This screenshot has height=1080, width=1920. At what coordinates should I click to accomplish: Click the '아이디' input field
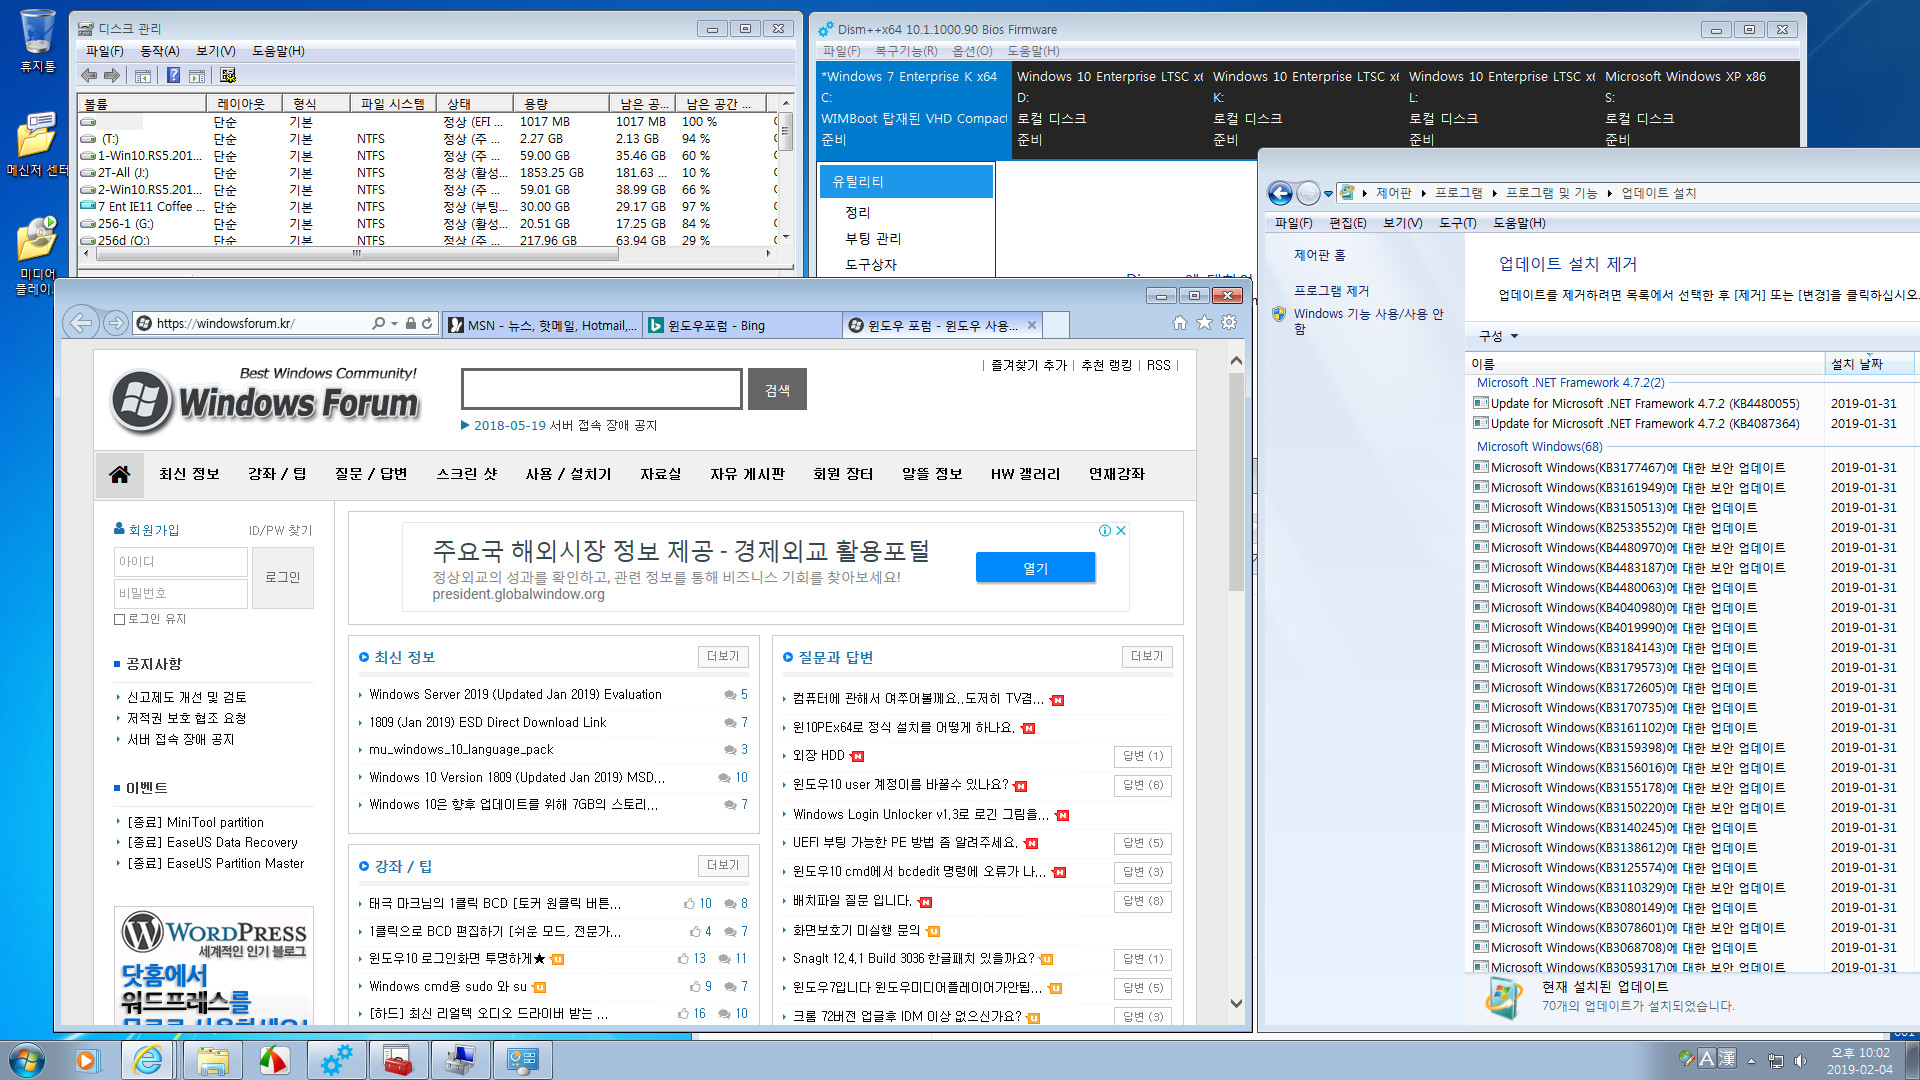point(180,562)
